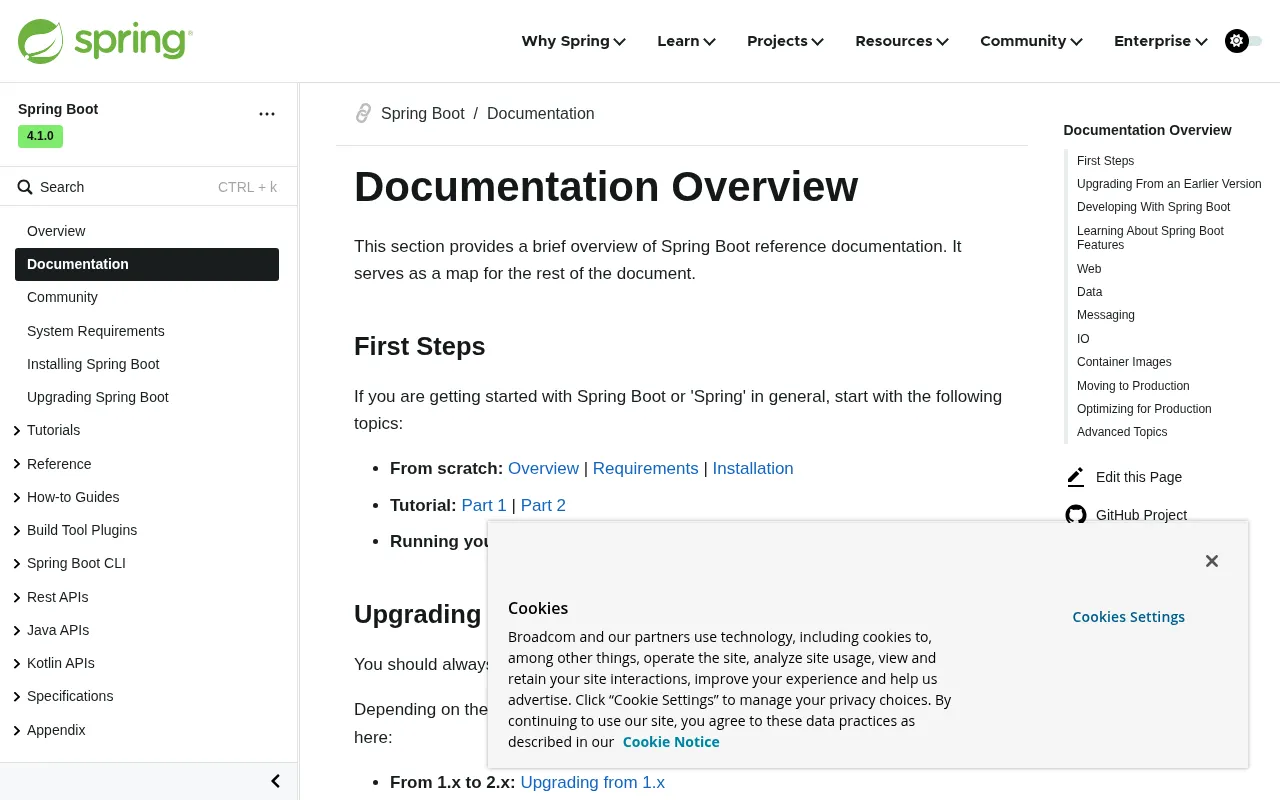
Task: Click the Spring logo
Action: (105, 41)
